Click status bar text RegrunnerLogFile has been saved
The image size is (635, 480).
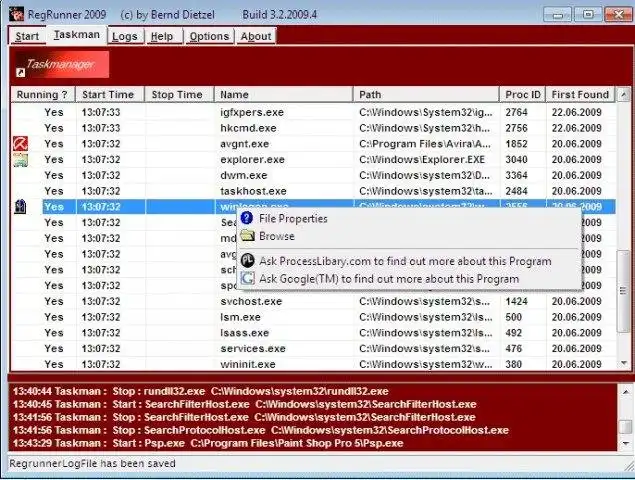92,463
